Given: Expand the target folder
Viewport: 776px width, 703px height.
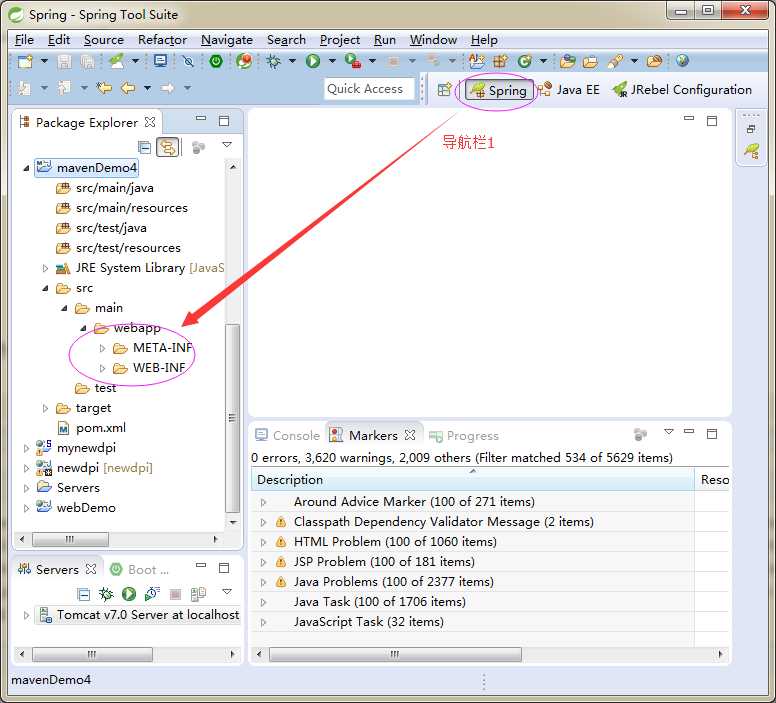Looking at the screenshot, I should point(45,408).
